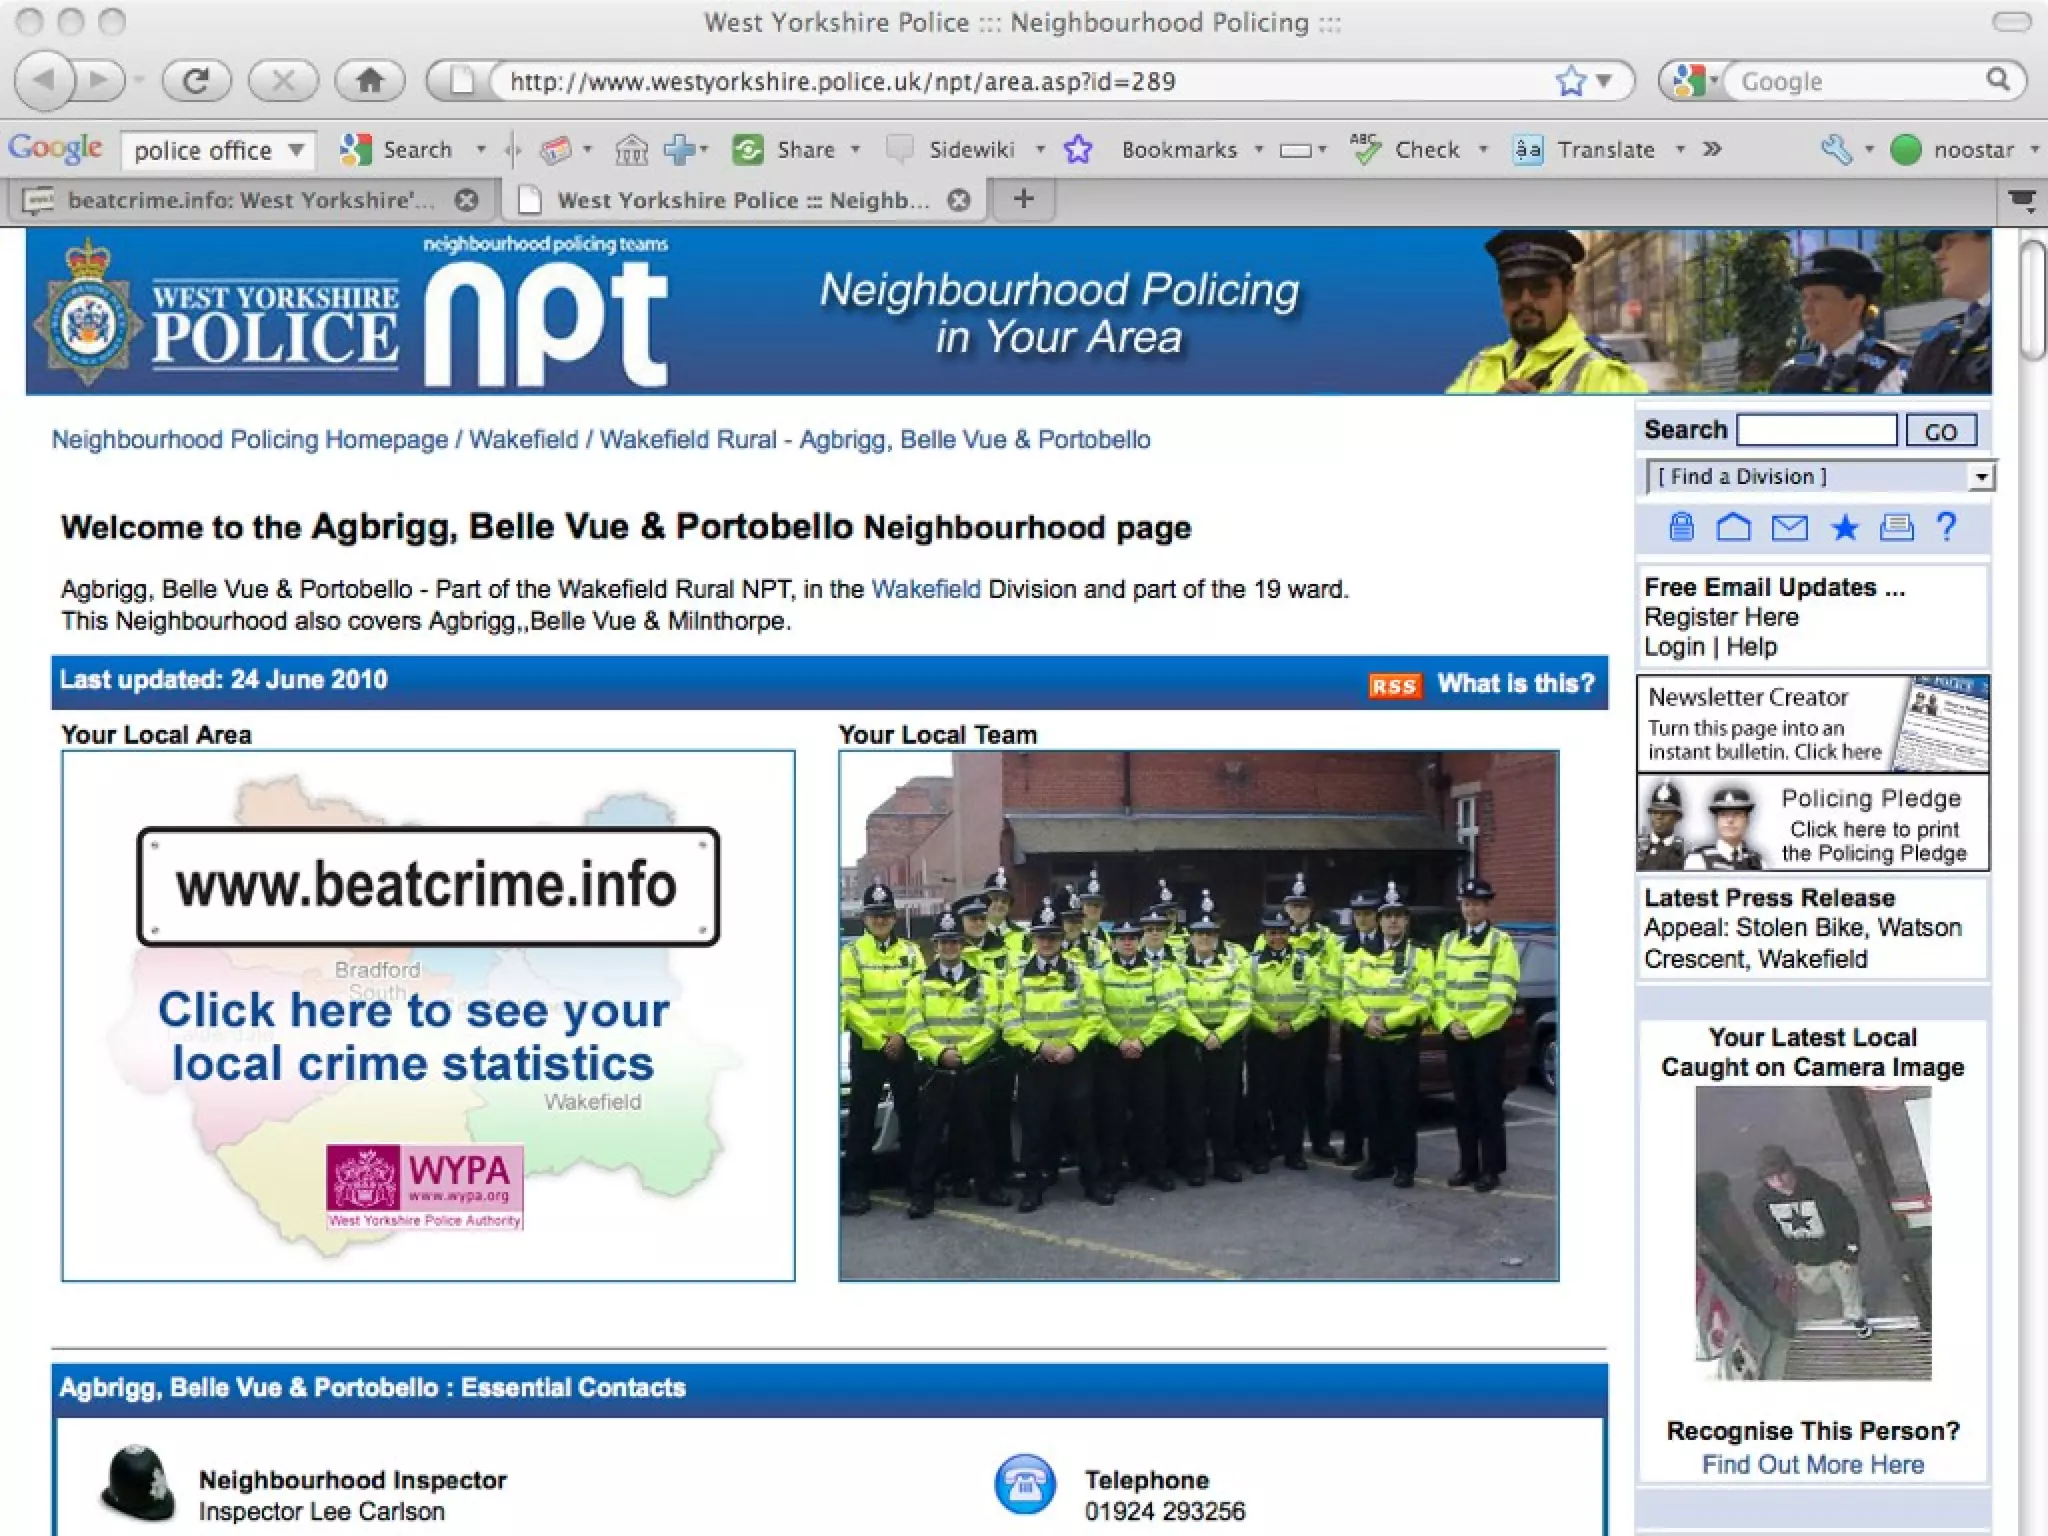The width and height of the screenshot is (2048, 1536).
Task: Expand the Google toolbar search box dropdown
Action: (x=297, y=150)
